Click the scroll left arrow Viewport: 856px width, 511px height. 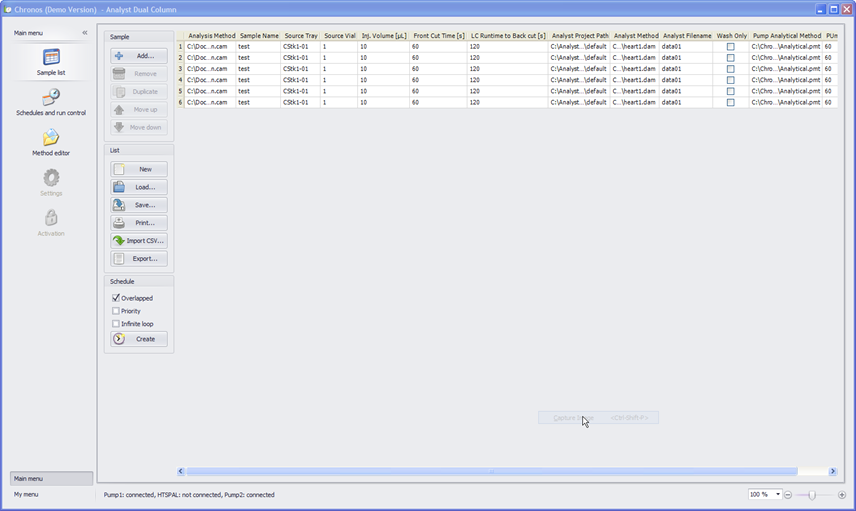pyautogui.click(x=181, y=471)
